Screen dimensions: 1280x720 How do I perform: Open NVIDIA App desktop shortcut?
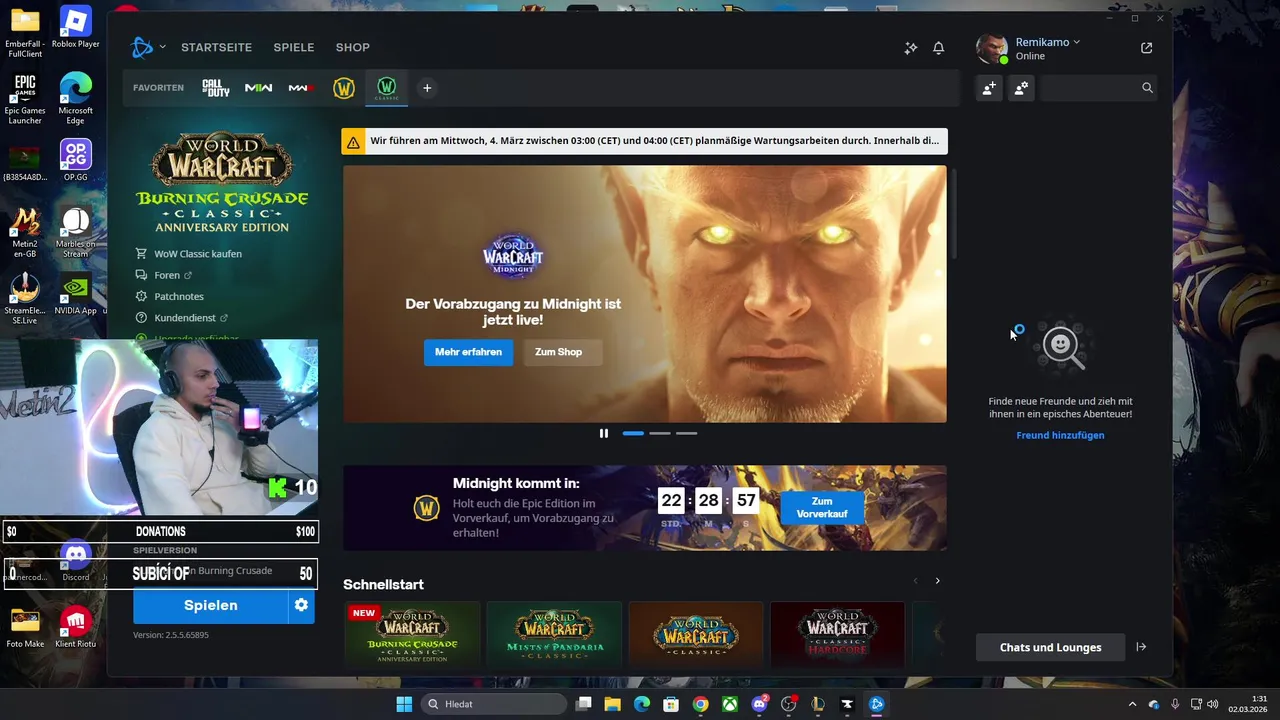(76, 296)
